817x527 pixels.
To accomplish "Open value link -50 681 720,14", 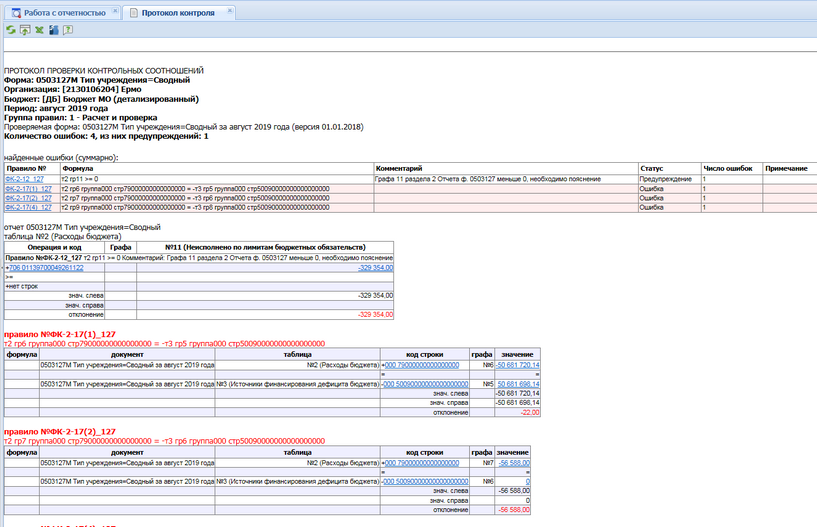I will click(x=517, y=366).
